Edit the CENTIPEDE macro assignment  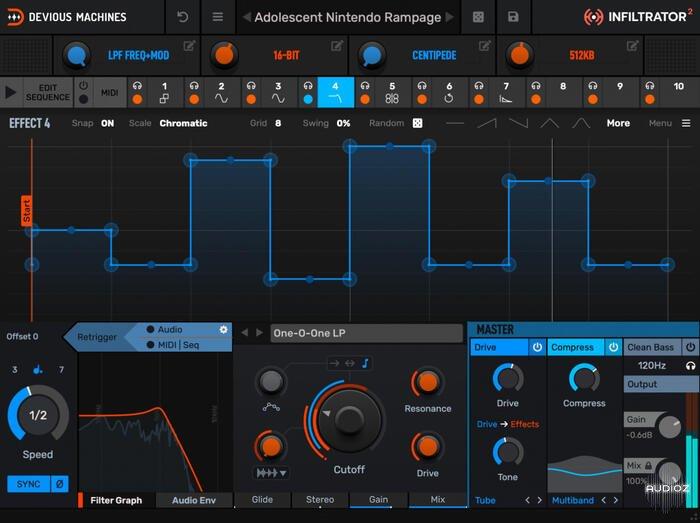point(484,46)
